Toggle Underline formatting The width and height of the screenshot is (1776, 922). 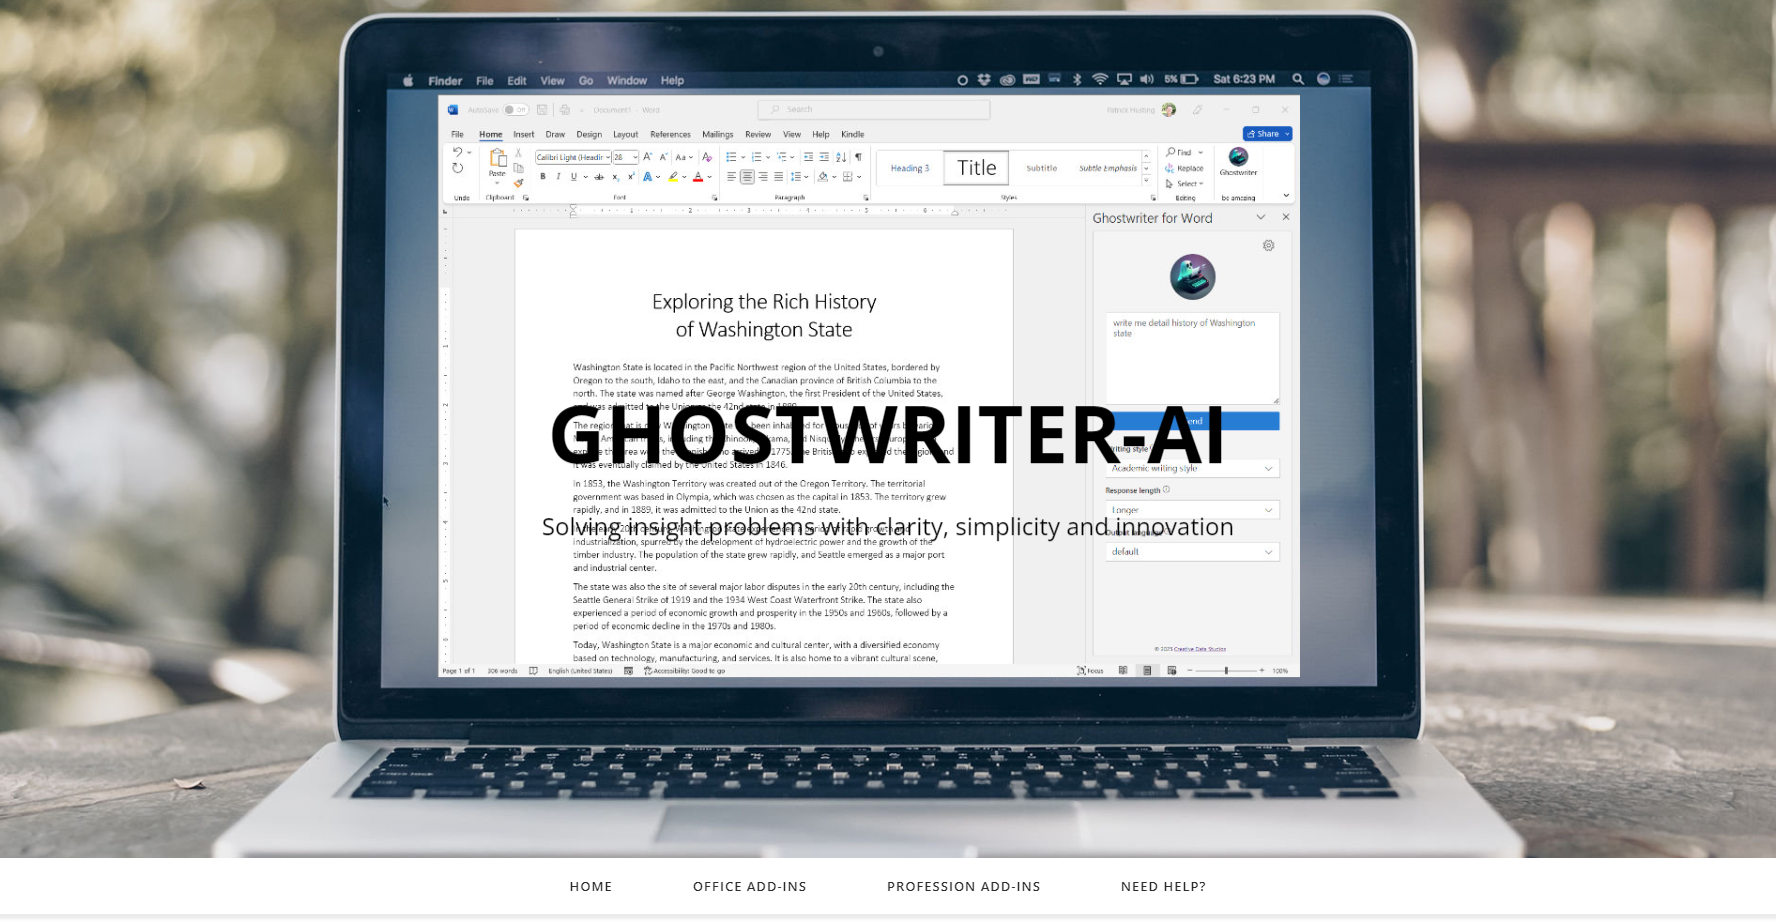coord(574,177)
